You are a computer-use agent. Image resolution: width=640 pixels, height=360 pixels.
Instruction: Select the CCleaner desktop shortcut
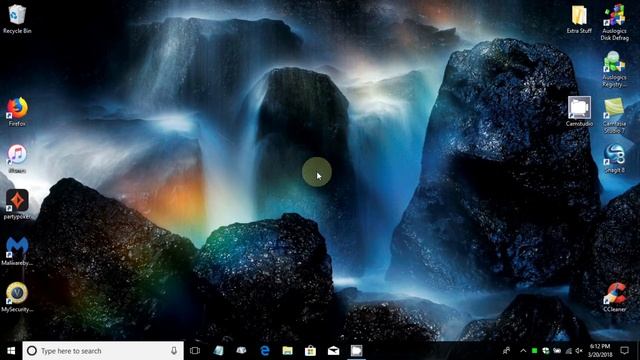(x=614, y=298)
